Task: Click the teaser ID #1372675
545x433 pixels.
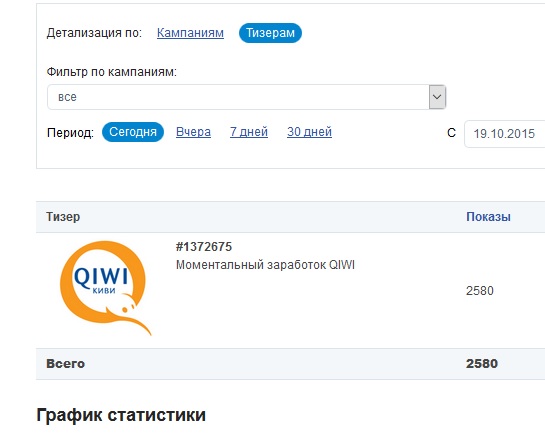Action: (204, 247)
